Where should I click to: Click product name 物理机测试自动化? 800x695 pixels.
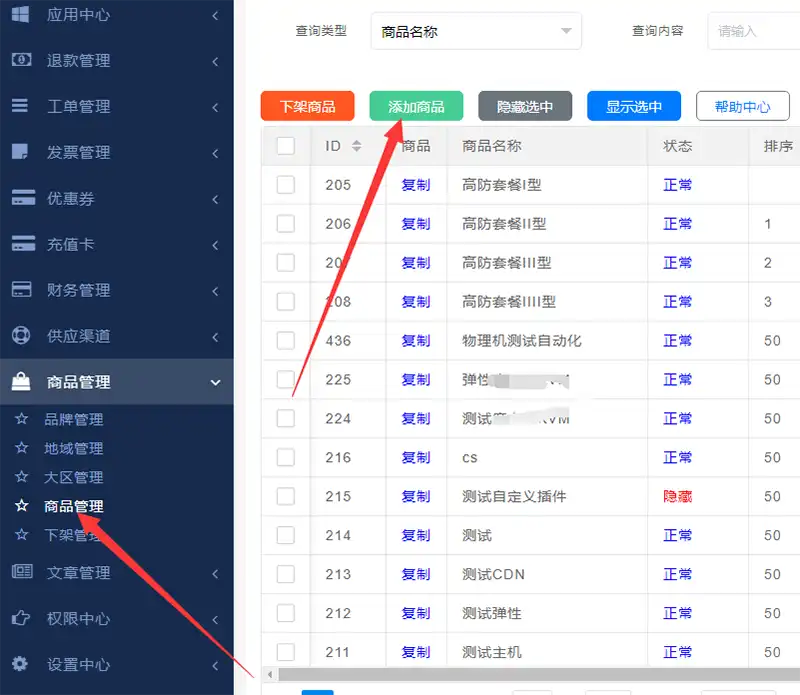coord(521,340)
